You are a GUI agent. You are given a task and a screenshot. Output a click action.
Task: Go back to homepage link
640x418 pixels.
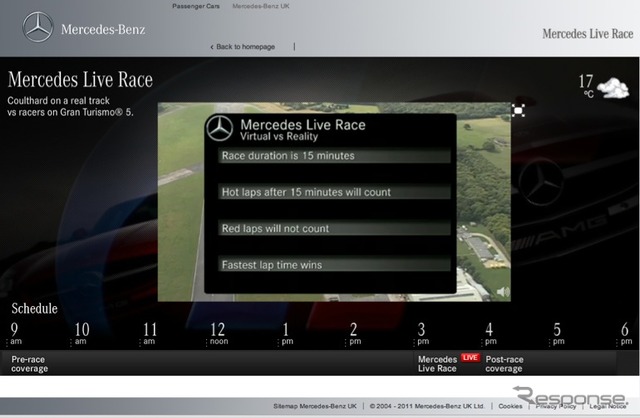click(242, 47)
